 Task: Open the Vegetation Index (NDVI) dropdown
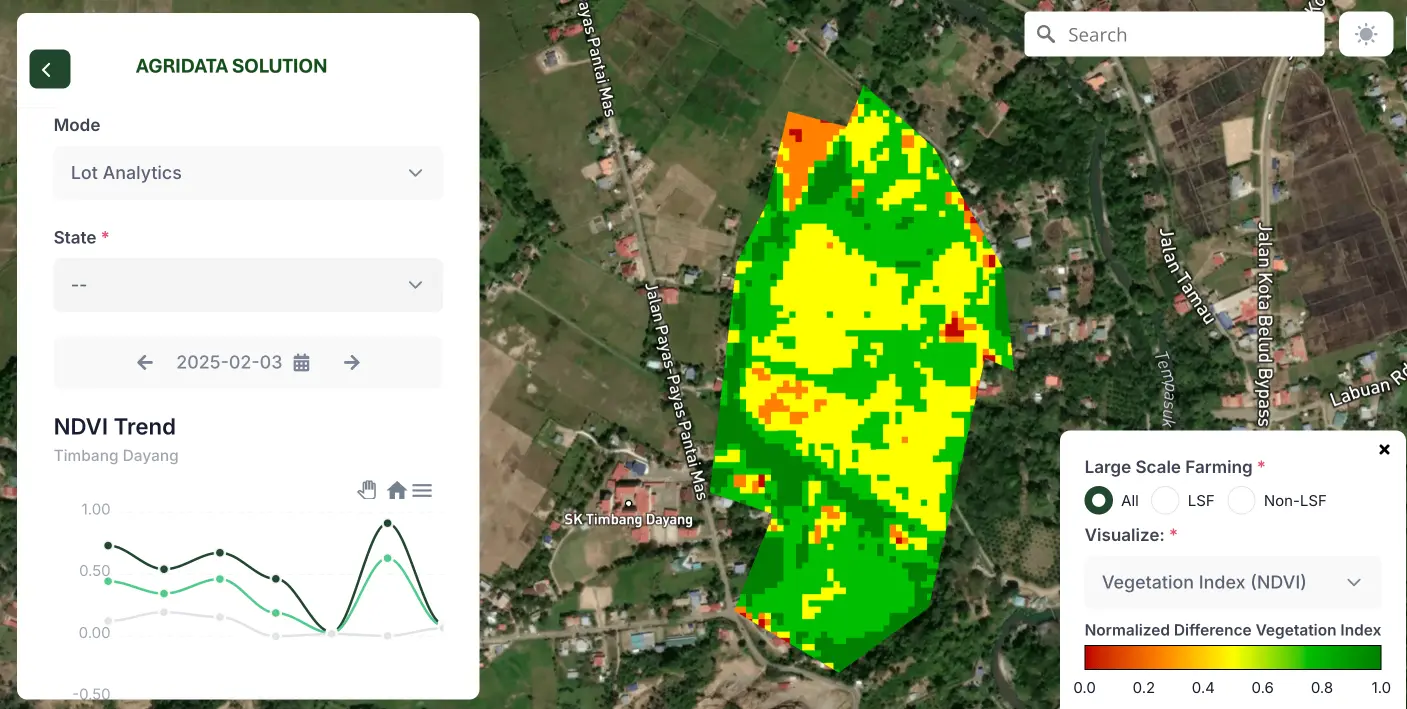[1233, 582]
